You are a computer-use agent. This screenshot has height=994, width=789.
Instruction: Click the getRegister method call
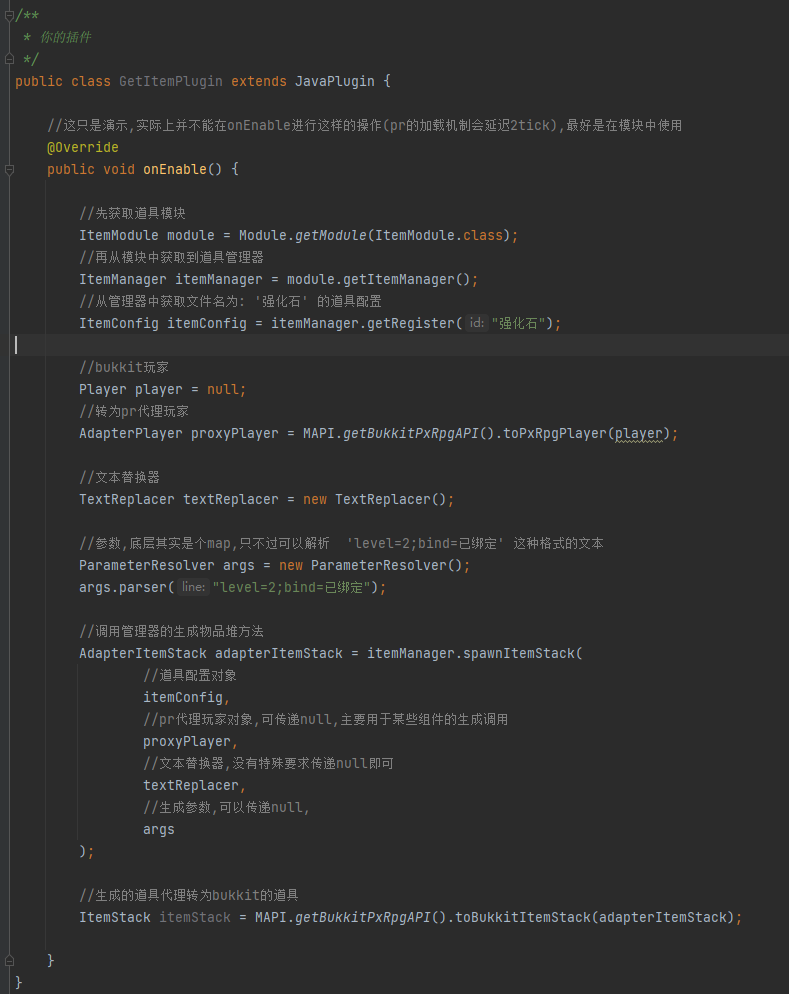[x=411, y=323]
